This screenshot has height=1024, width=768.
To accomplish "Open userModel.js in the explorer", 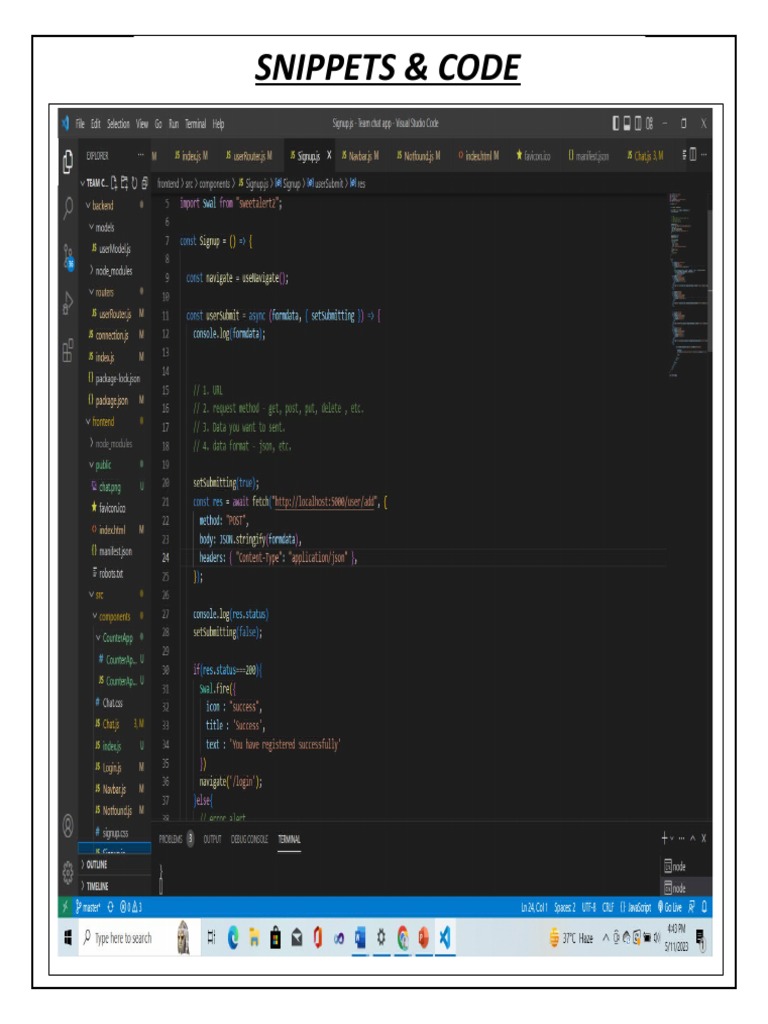I will point(116,248).
